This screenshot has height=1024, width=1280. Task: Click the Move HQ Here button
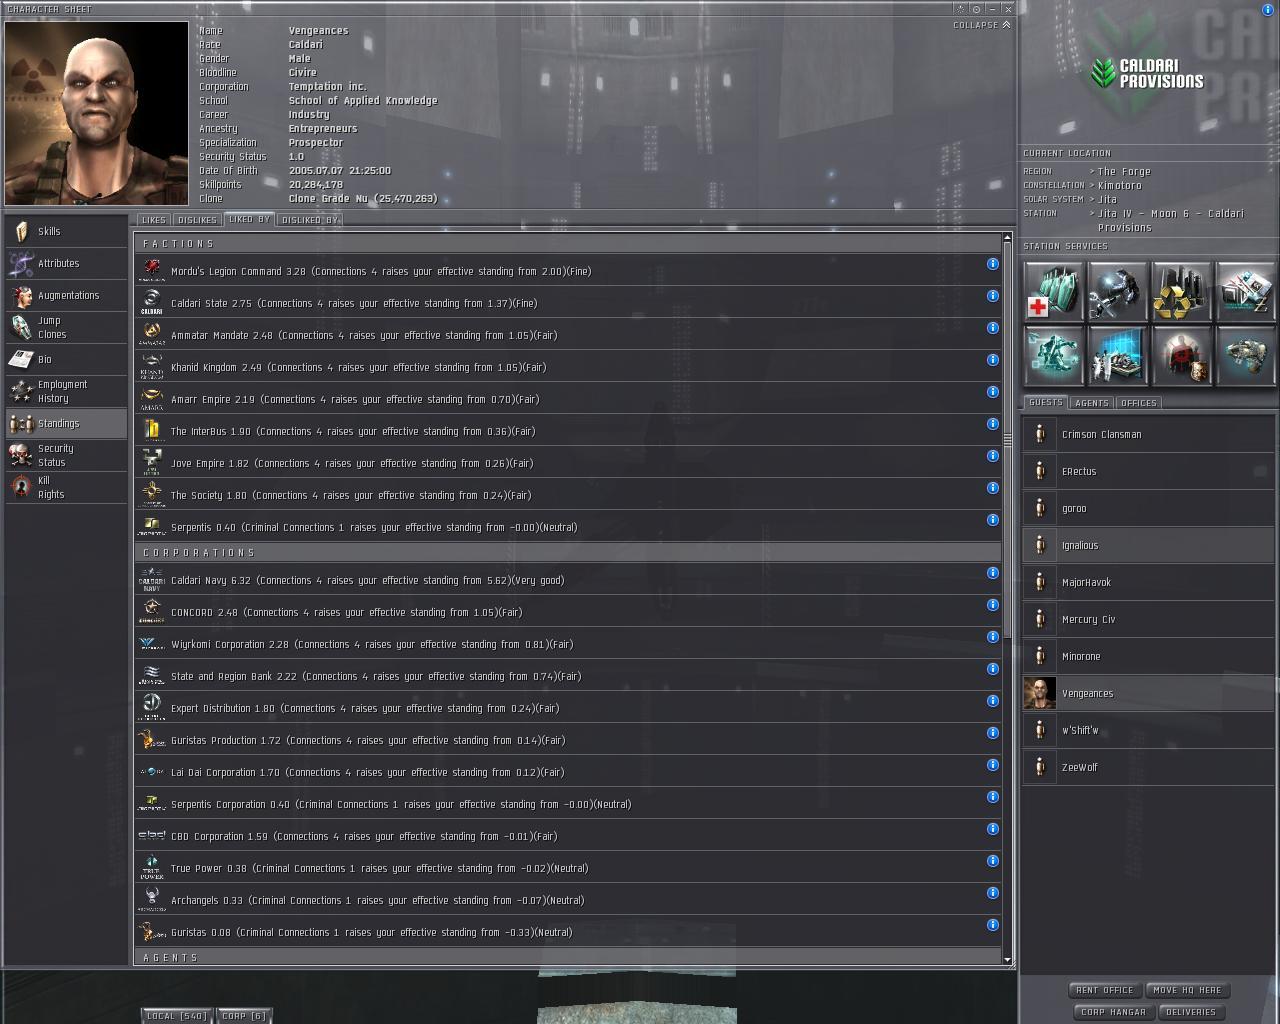coord(1187,990)
